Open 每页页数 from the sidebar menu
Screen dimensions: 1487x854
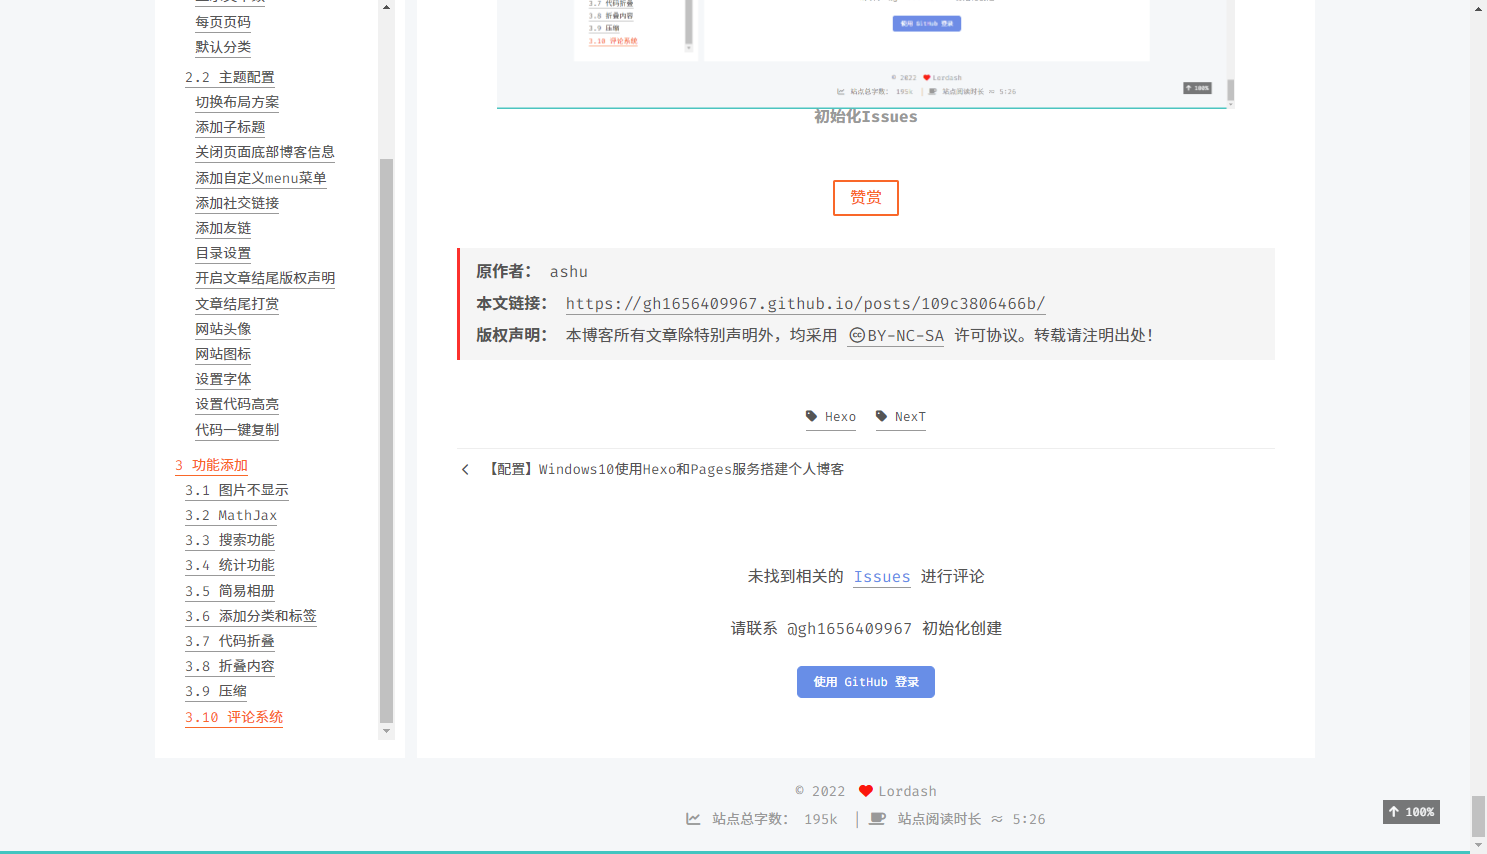[222, 21]
